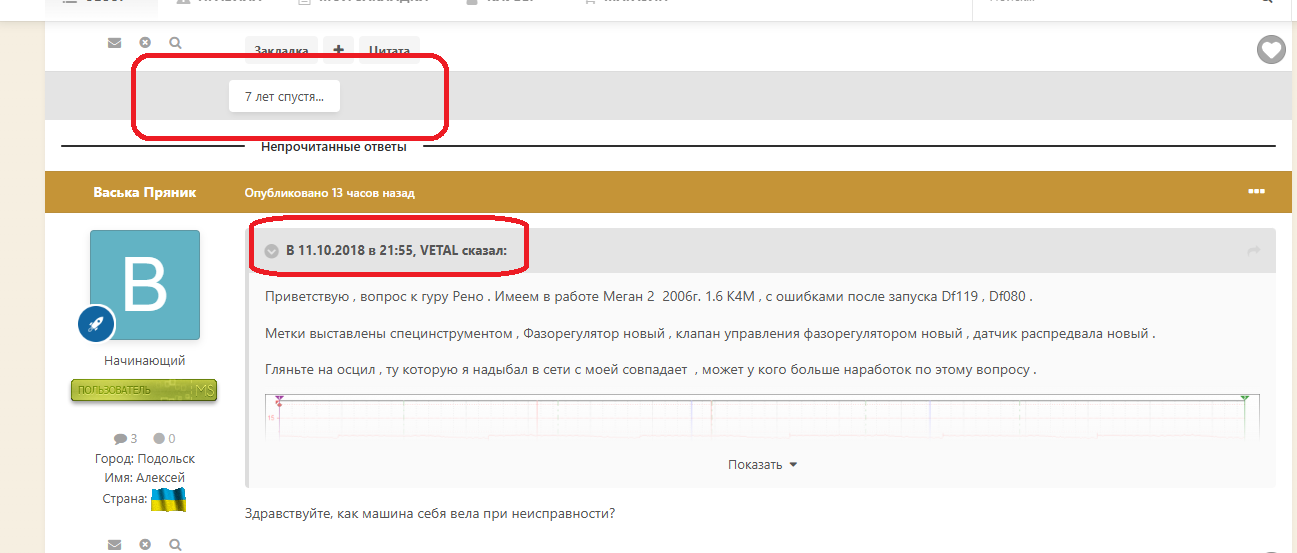The image size is (1297, 553).
Task: Click the magnifier icon below the user profile
Action: click(x=175, y=545)
